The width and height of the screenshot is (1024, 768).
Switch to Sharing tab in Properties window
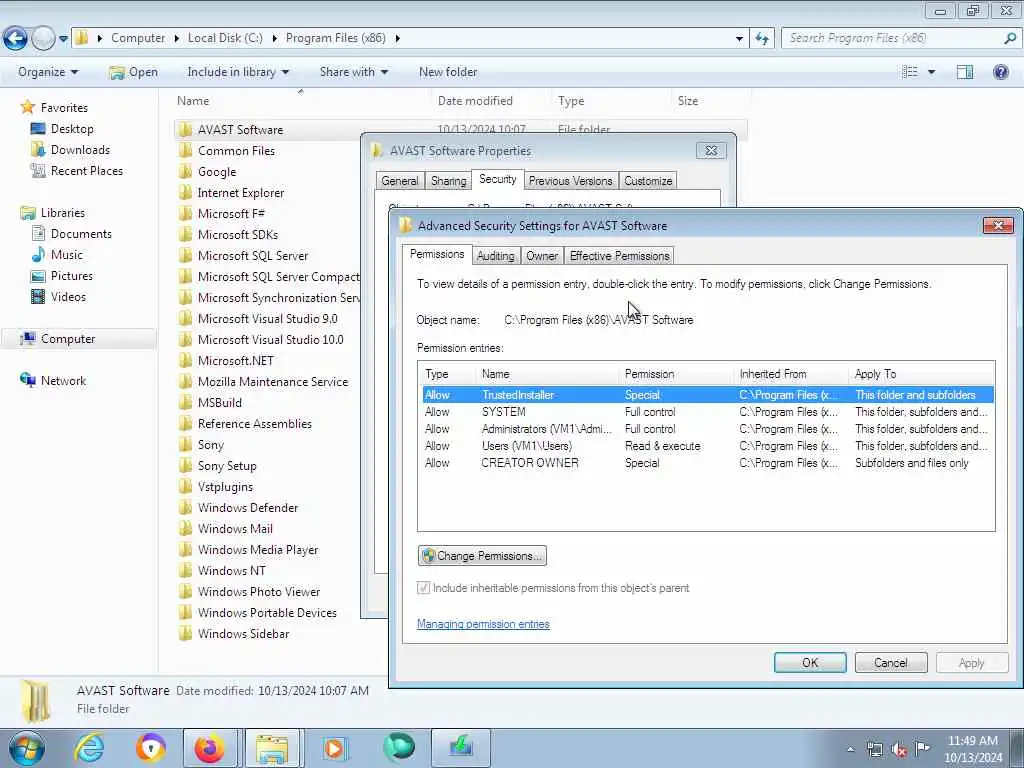coord(449,181)
